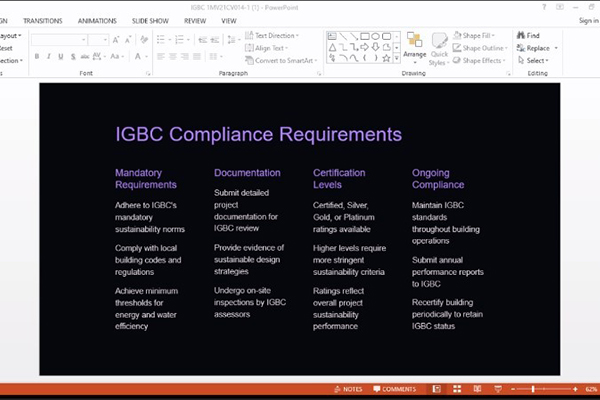The height and width of the screenshot is (400, 600).
Task: Select the Line shape in gallery
Action: [343, 36]
